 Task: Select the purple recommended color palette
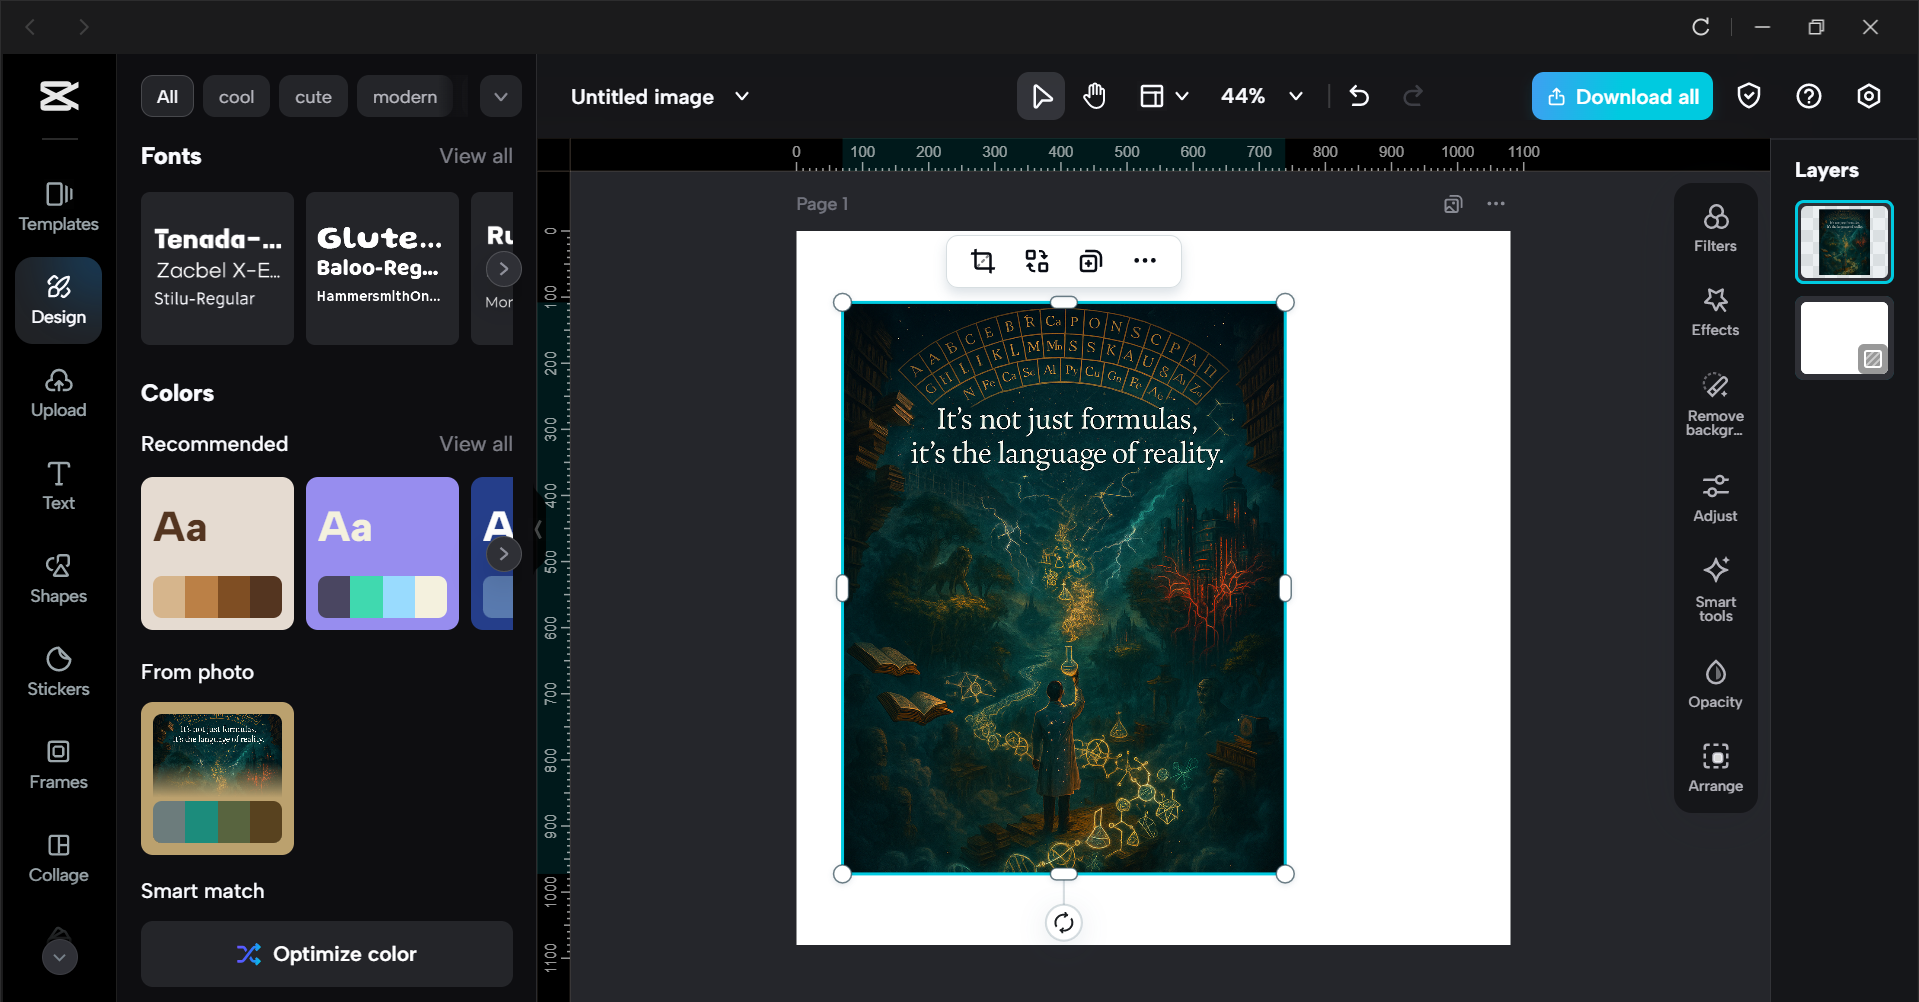[x=382, y=553]
